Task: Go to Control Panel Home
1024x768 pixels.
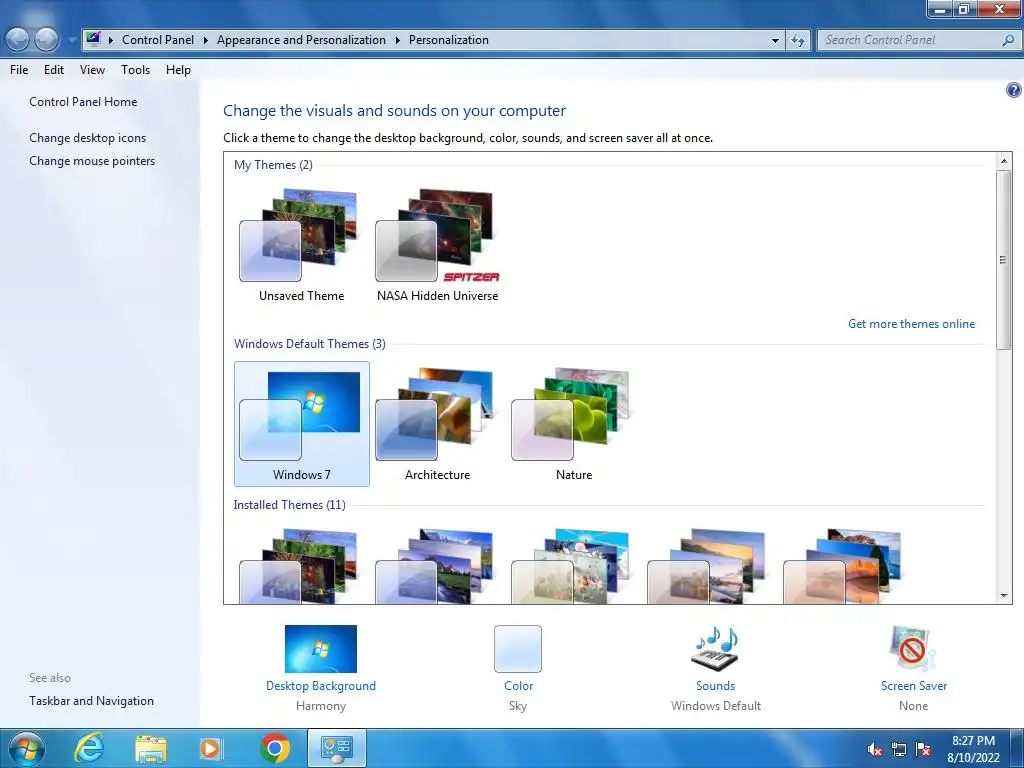Action: (83, 102)
